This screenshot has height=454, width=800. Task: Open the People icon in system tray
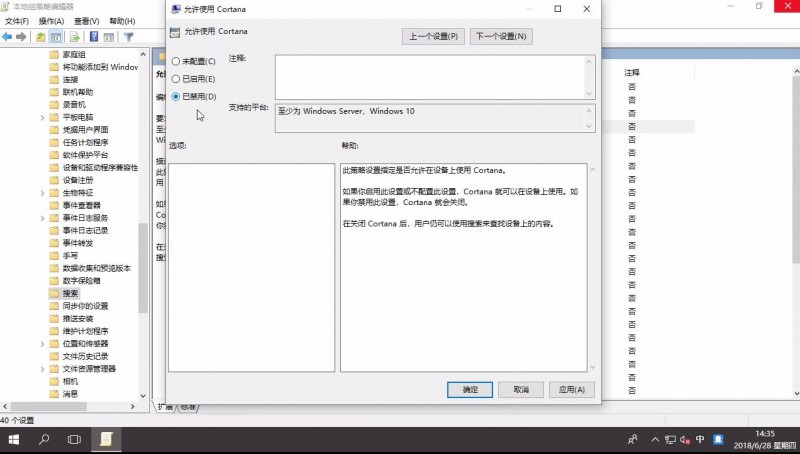(633, 439)
